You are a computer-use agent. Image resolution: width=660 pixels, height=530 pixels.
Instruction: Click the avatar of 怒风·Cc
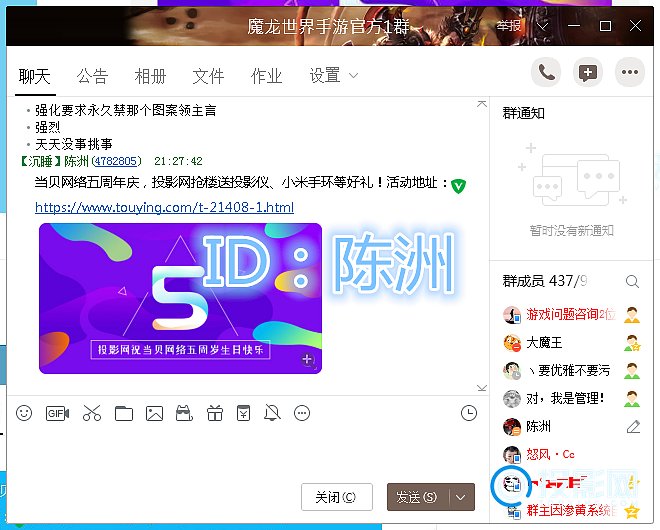(512, 455)
